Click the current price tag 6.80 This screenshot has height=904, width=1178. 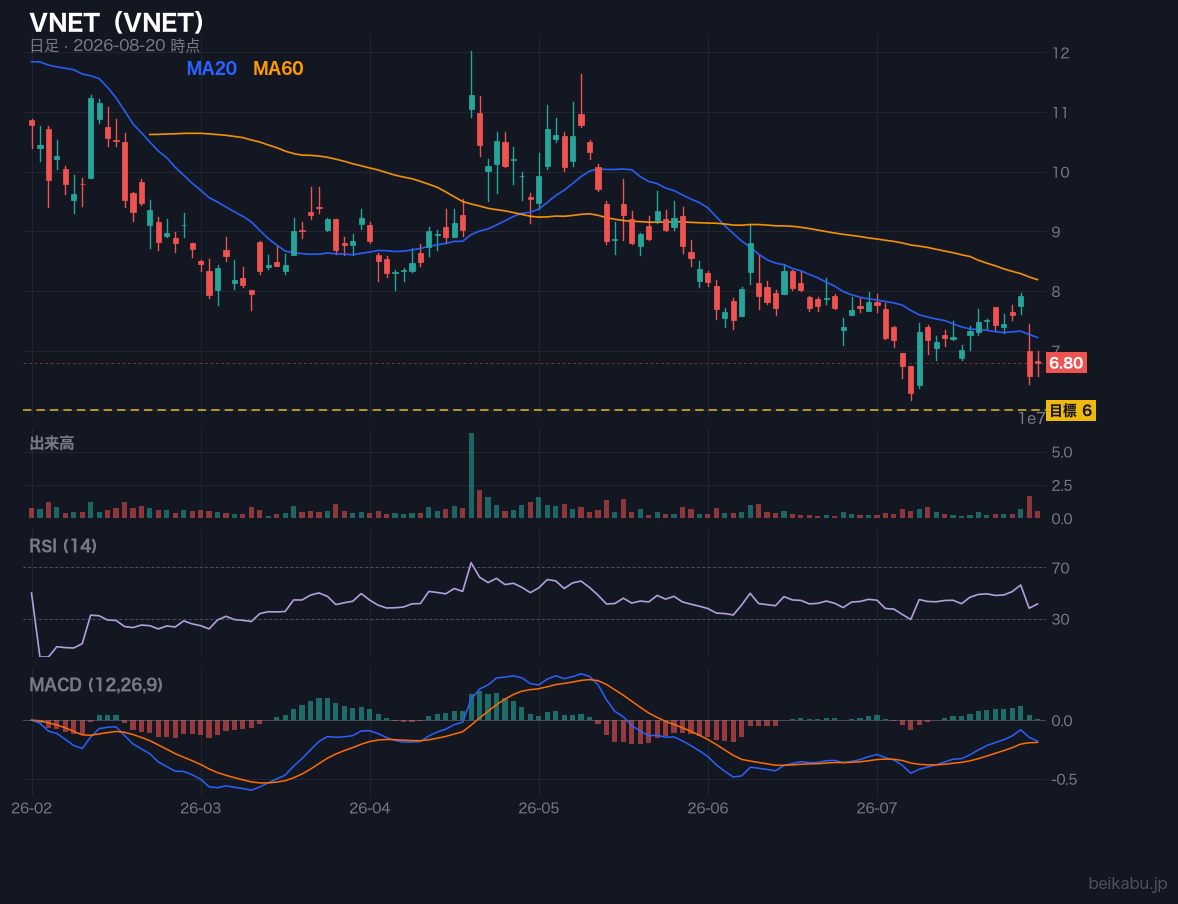(1066, 364)
